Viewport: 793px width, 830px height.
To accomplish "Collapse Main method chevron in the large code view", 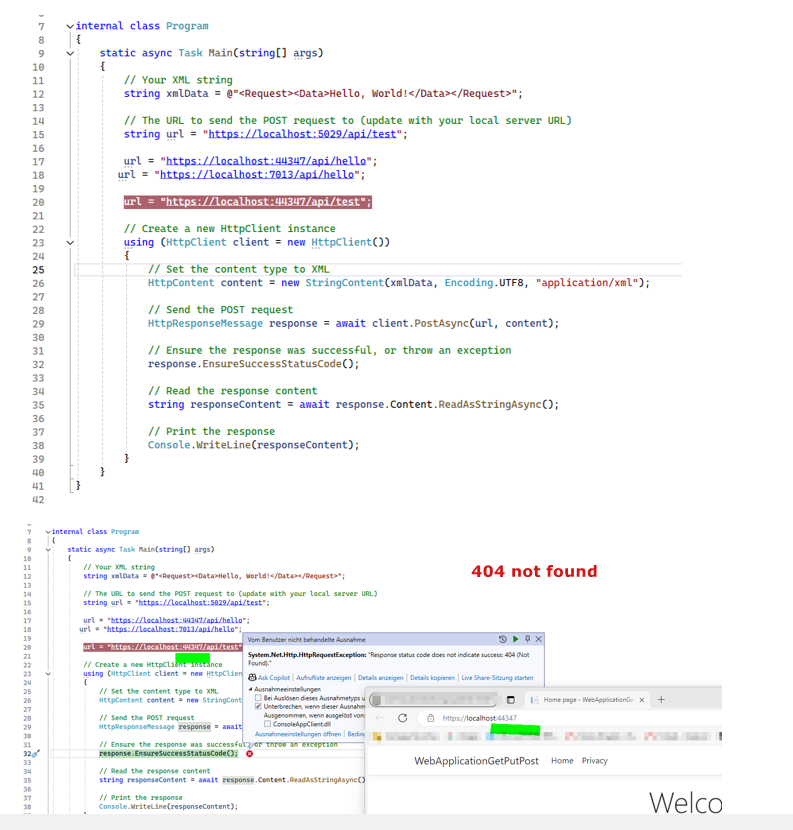I will tap(70, 53).
